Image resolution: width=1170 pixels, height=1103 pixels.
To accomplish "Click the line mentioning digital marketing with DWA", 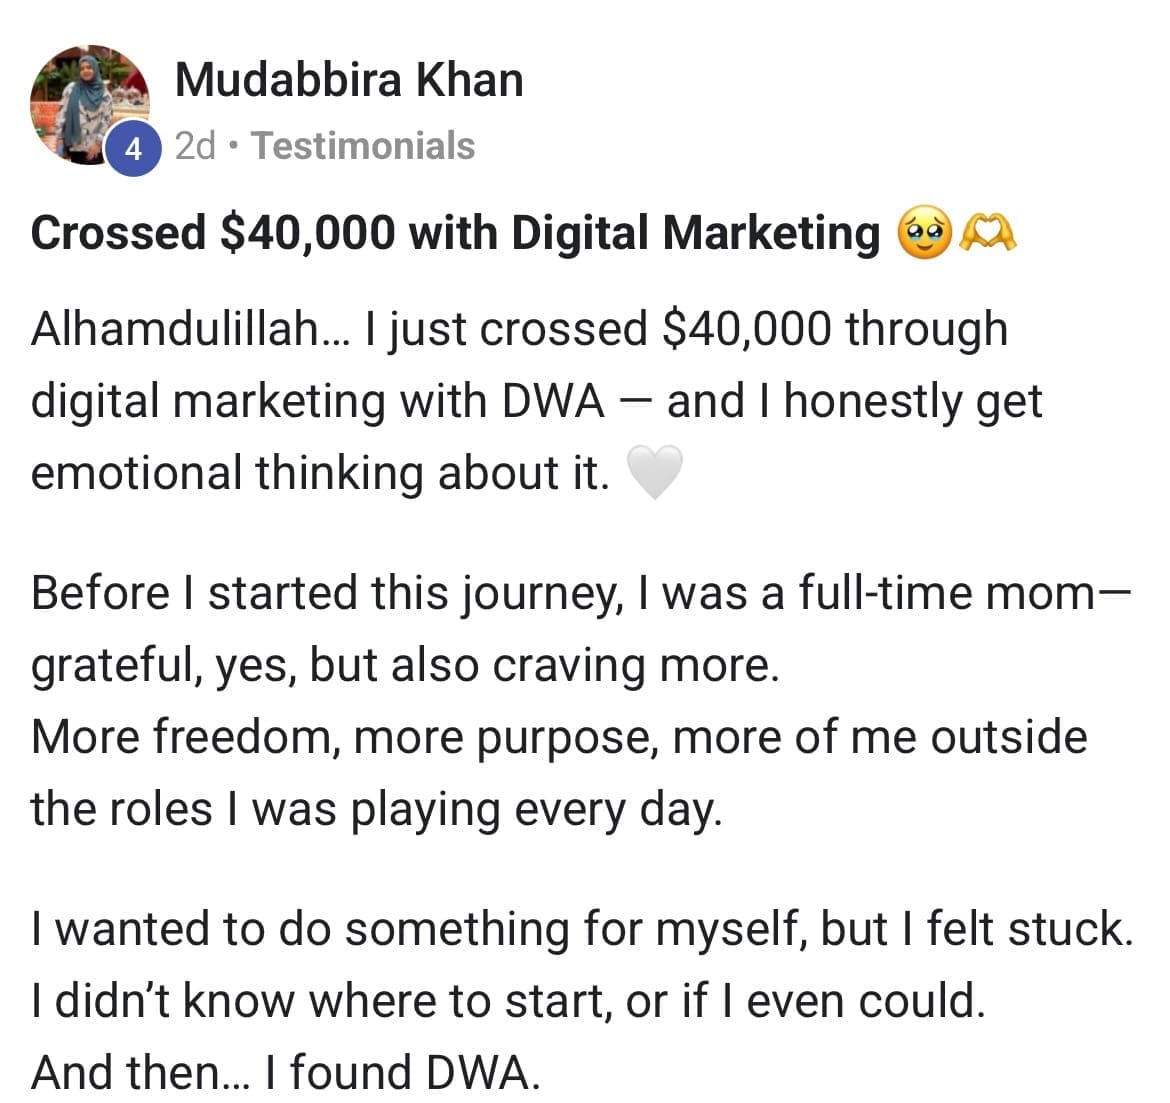I will (x=536, y=401).
